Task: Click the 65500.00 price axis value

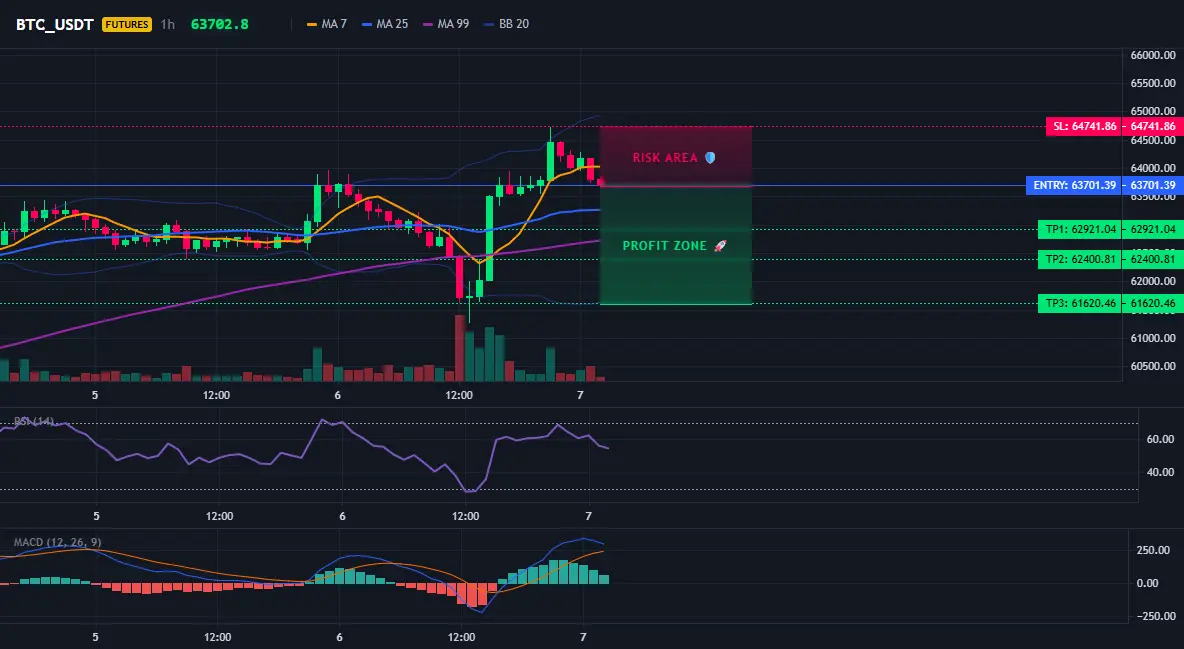Action: coord(1153,83)
